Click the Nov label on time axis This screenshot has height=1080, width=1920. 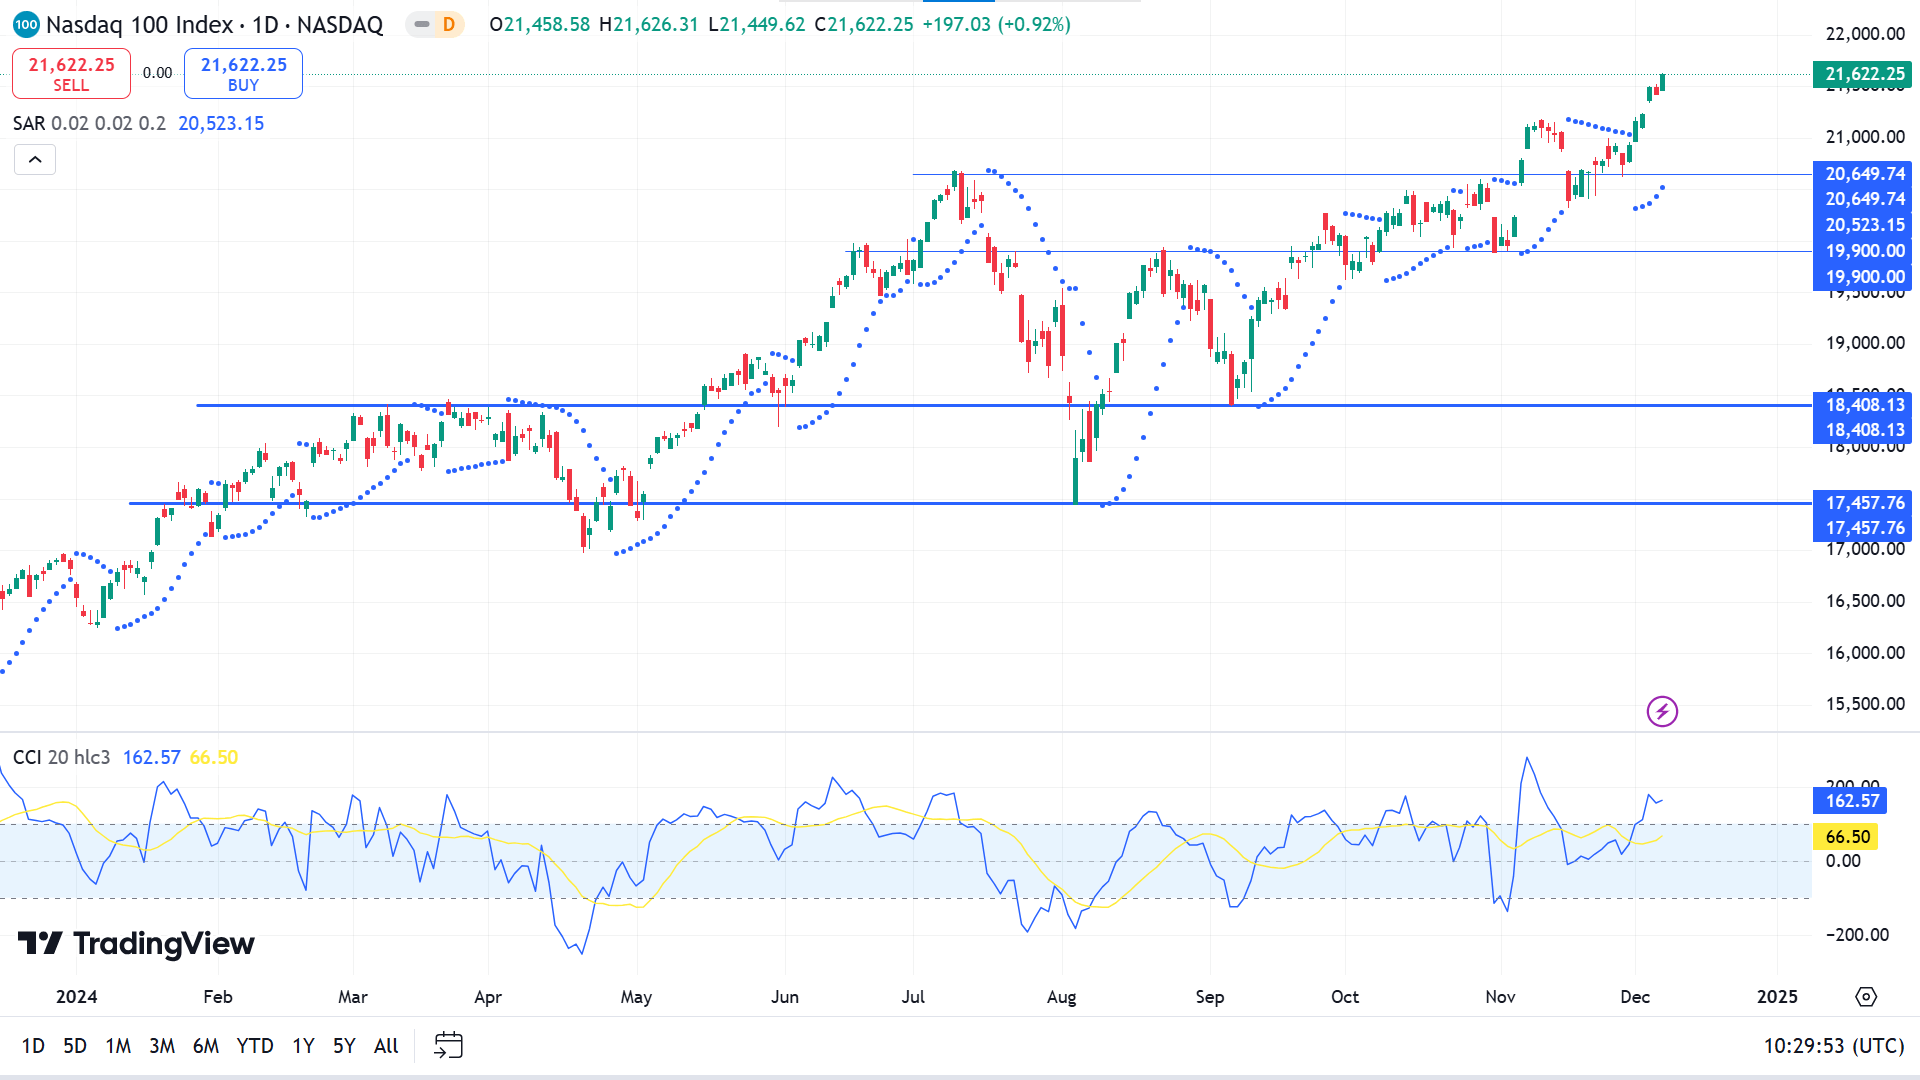(1500, 997)
